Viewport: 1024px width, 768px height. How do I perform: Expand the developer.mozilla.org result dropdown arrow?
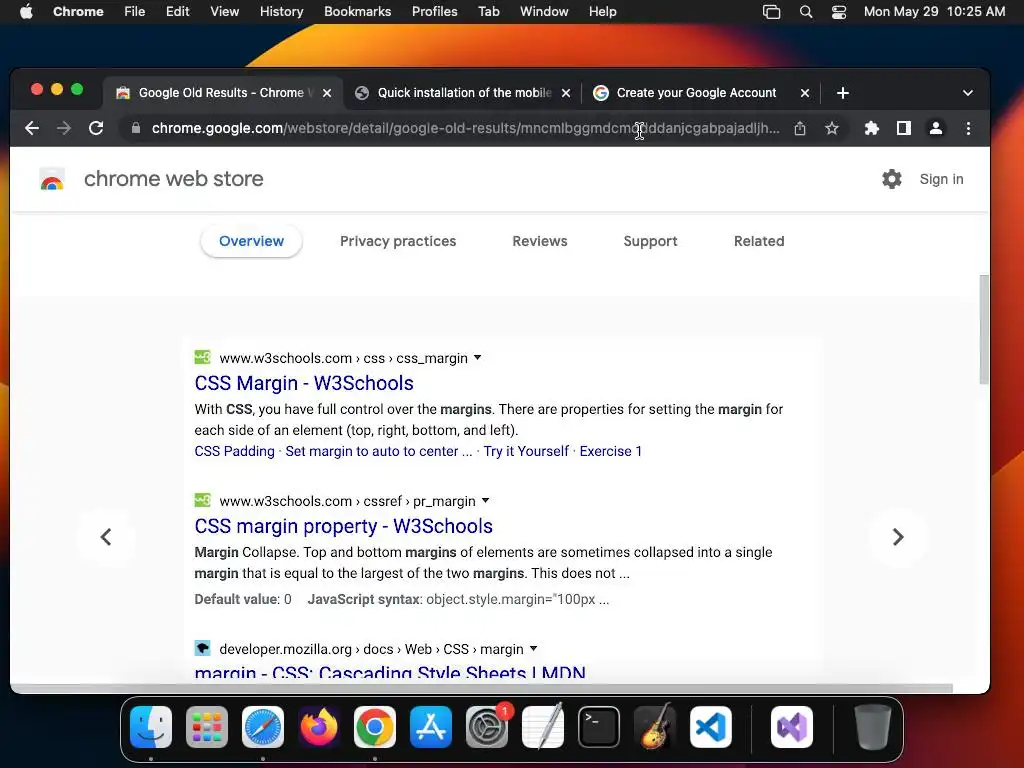[534, 648]
